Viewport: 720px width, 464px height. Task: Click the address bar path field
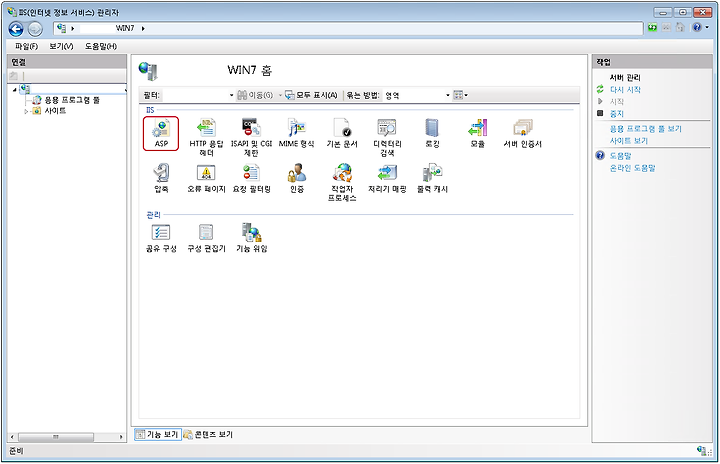pyautogui.click(x=348, y=28)
